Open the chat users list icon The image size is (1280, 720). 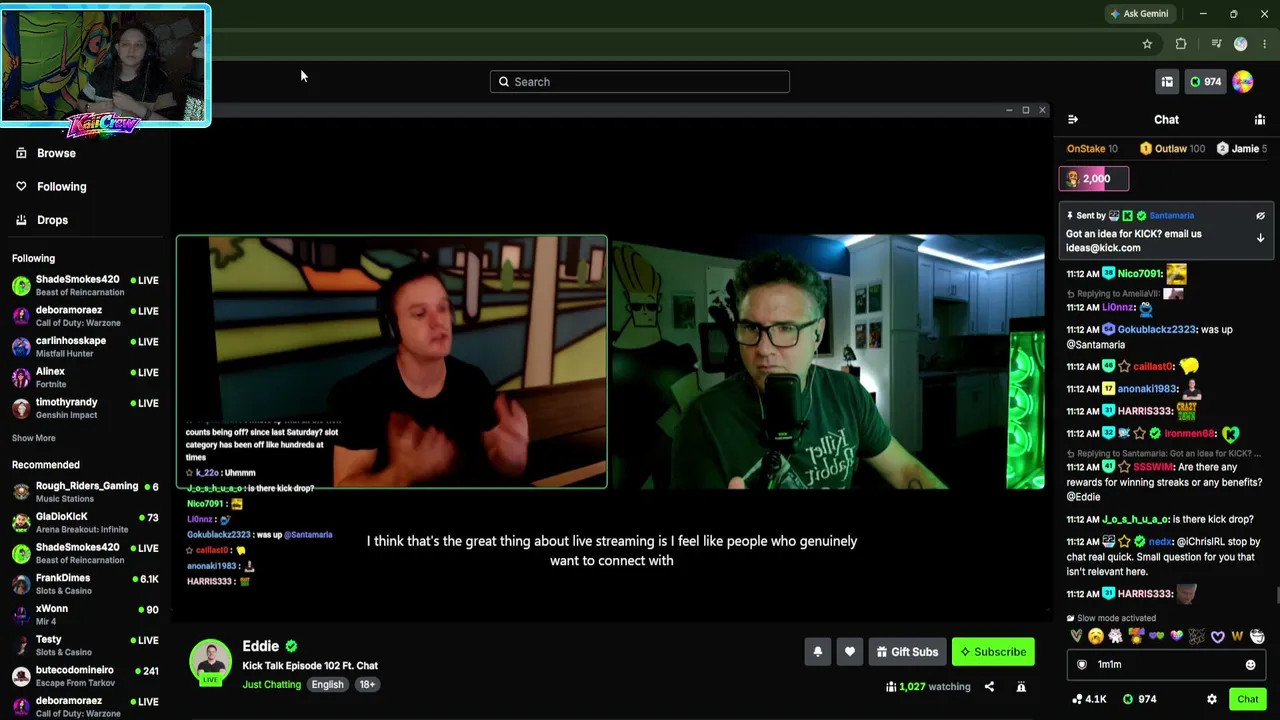point(1259,120)
